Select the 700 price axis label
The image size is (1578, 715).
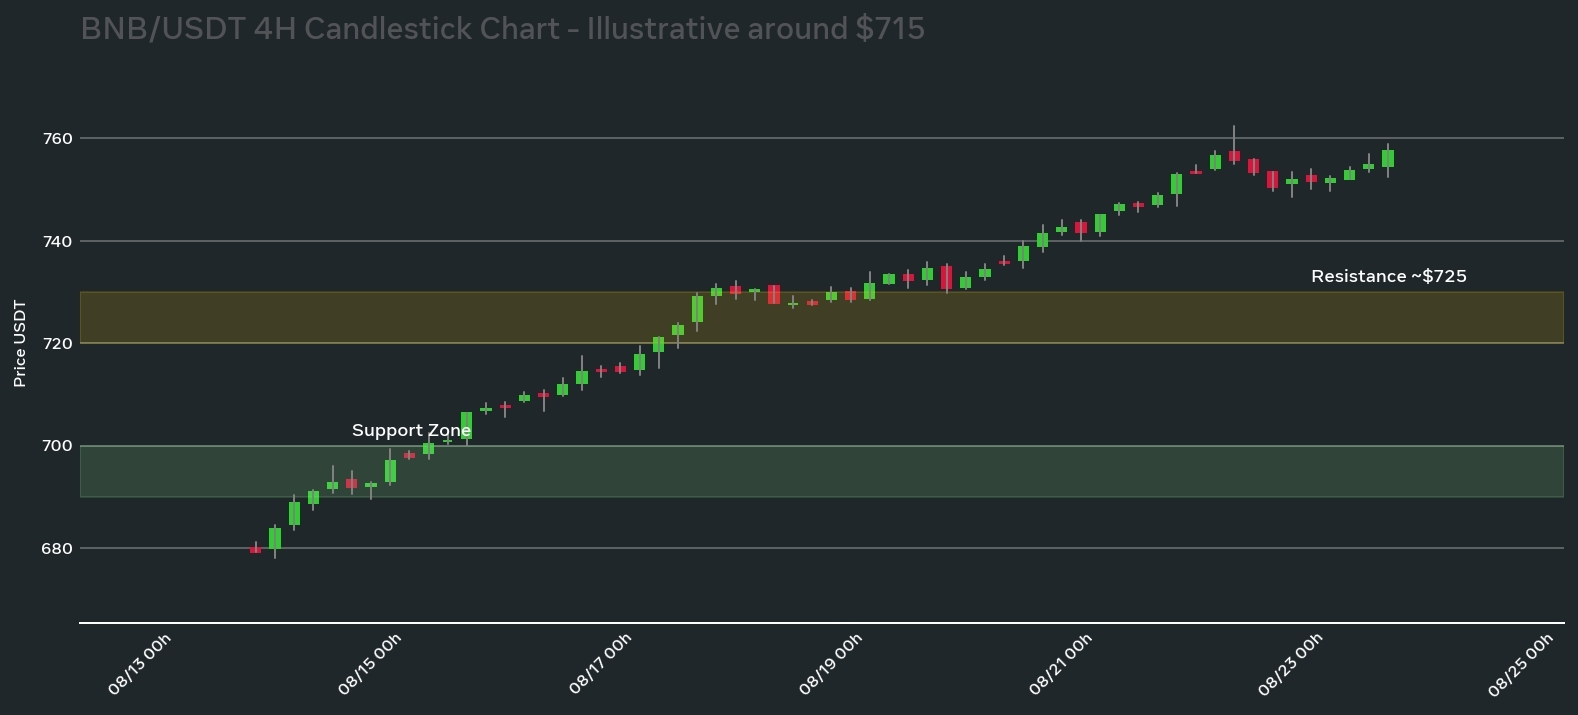pos(59,446)
